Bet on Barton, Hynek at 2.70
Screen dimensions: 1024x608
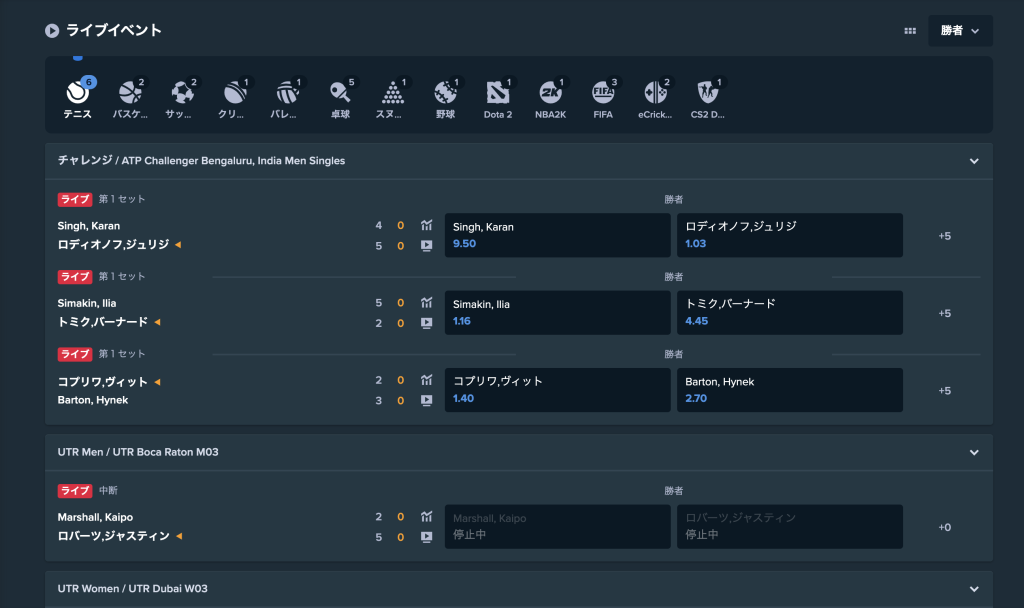click(x=790, y=390)
